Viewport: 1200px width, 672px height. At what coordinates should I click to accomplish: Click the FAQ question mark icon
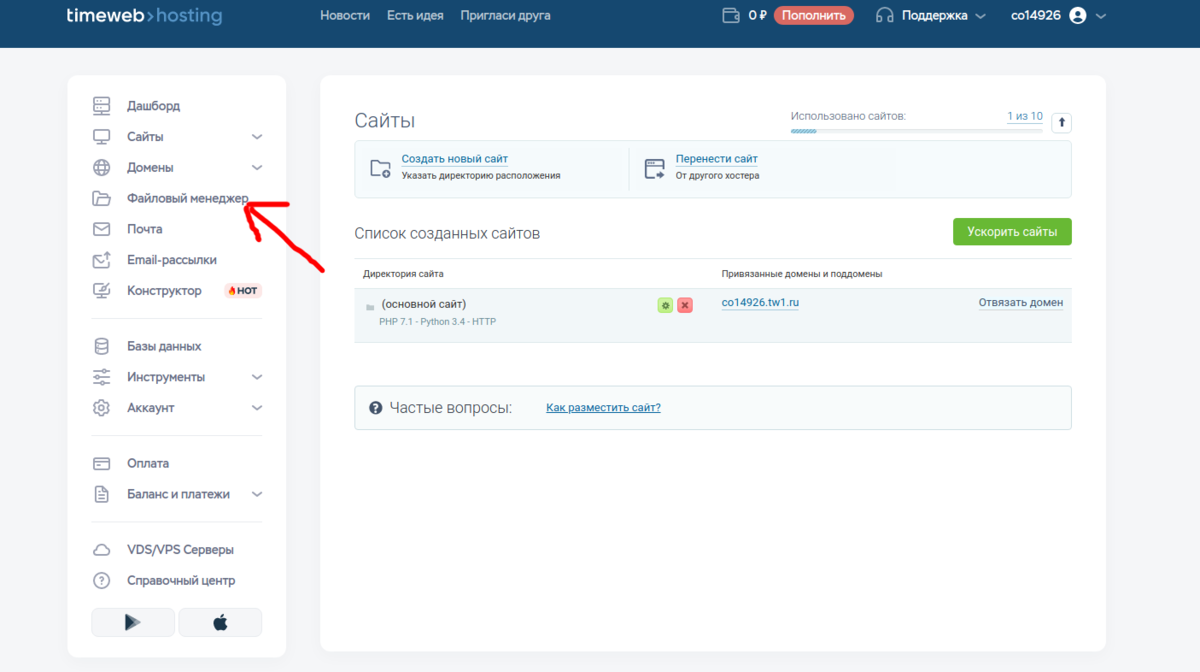(376, 408)
